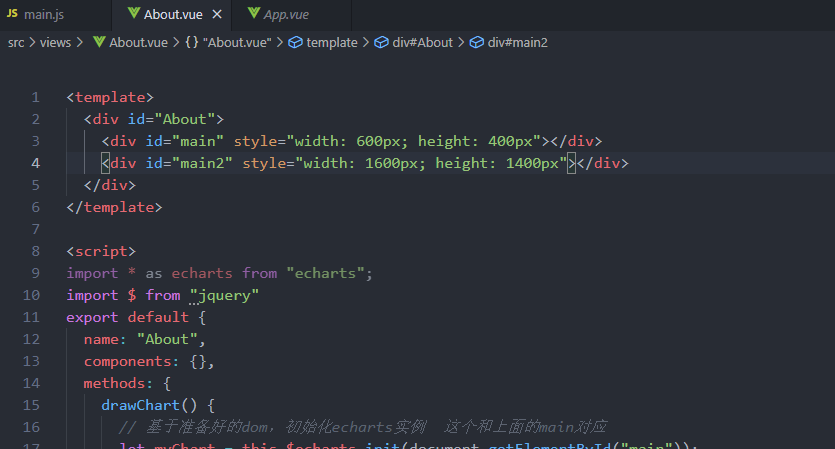Viewport: 835px width, 449px height.
Task: Click the cube icon before div#About
Action: point(381,42)
